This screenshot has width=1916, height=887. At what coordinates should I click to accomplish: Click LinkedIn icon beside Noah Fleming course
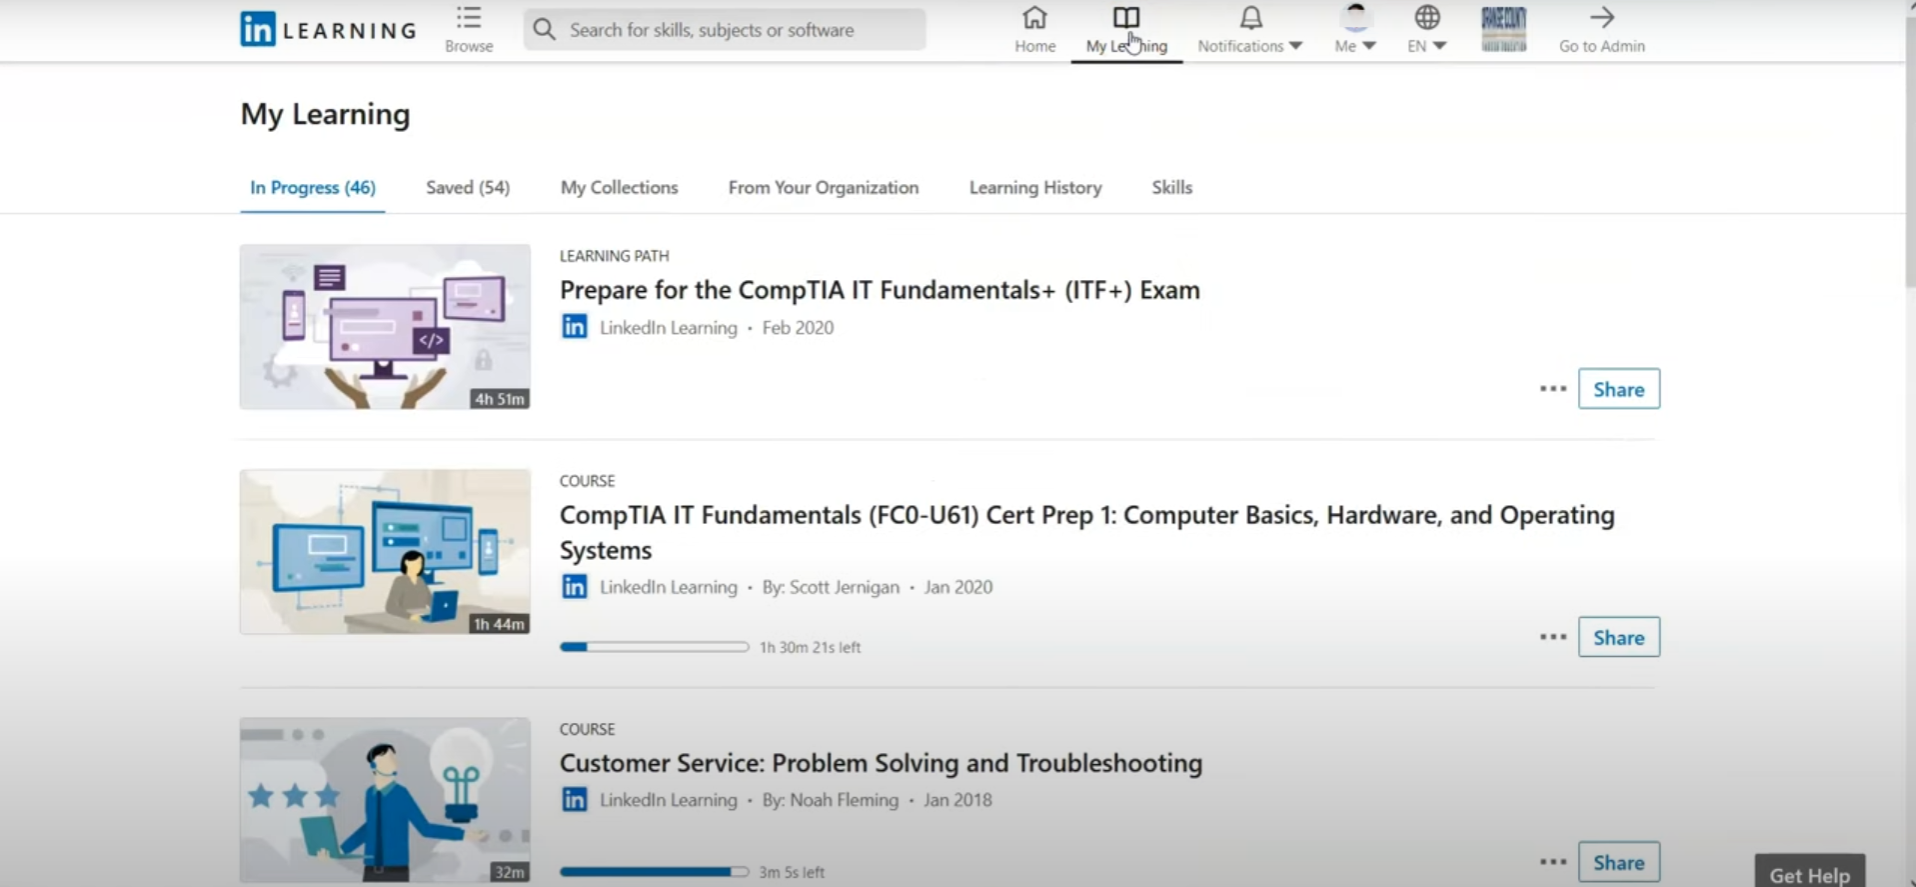click(574, 800)
